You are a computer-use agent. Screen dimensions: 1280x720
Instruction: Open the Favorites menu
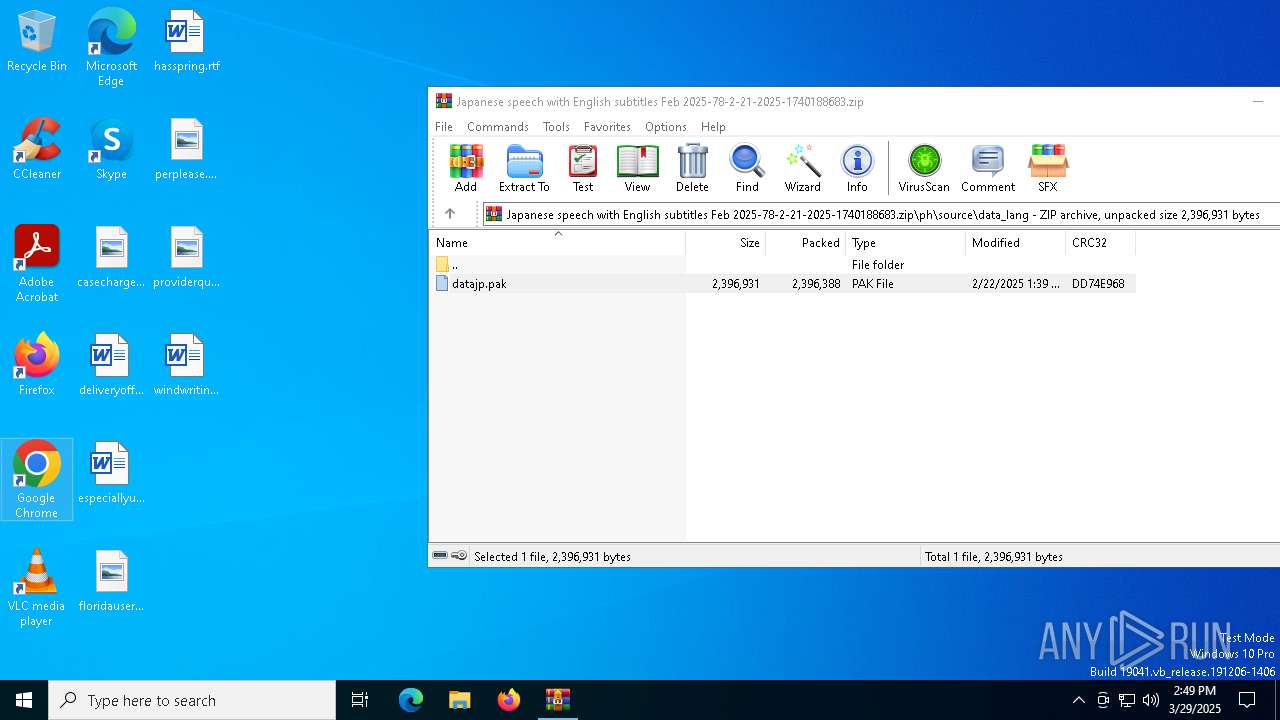[607, 127]
